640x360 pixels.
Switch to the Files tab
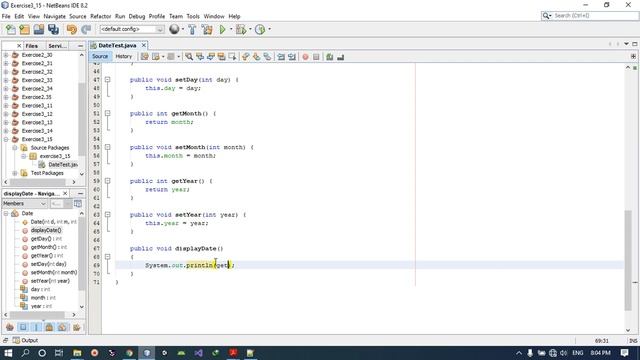pos(31,46)
